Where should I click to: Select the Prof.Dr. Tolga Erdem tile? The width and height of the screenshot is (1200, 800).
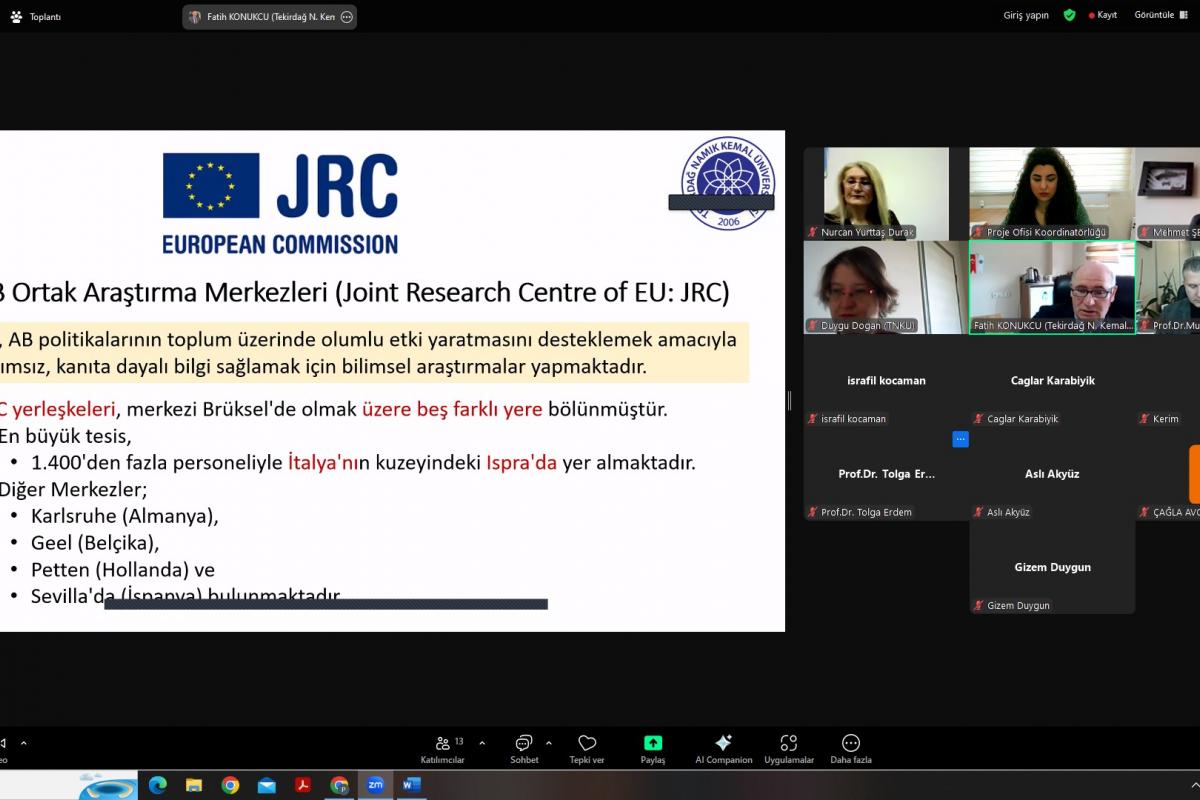(886, 474)
